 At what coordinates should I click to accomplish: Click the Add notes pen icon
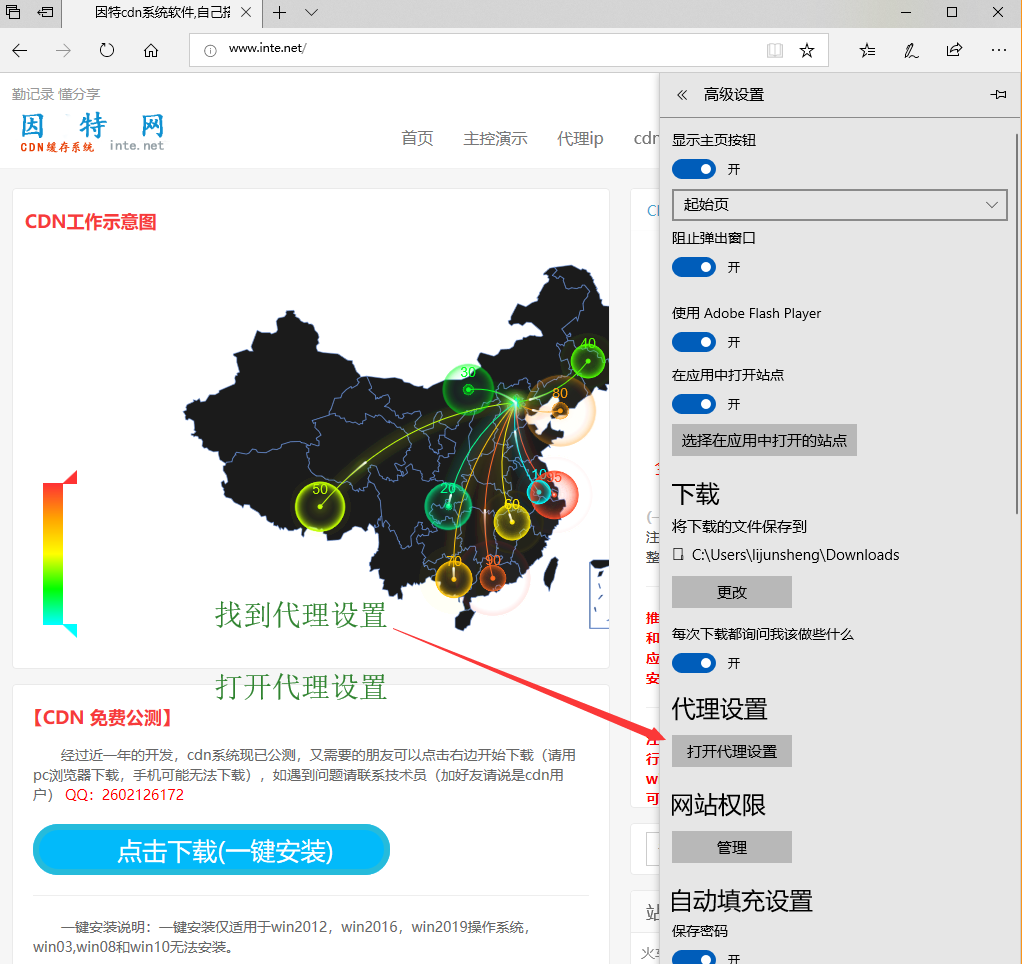point(911,50)
